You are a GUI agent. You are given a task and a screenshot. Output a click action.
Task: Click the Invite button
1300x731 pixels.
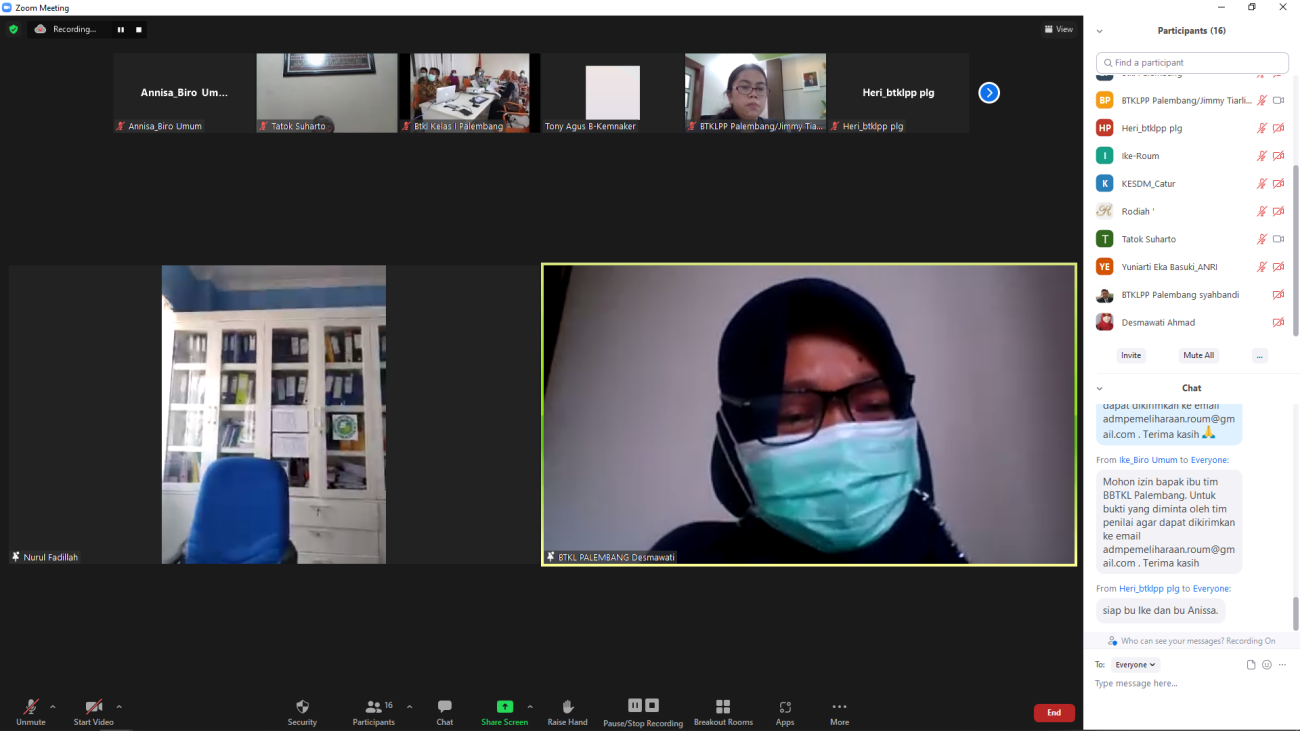[x=1130, y=355]
